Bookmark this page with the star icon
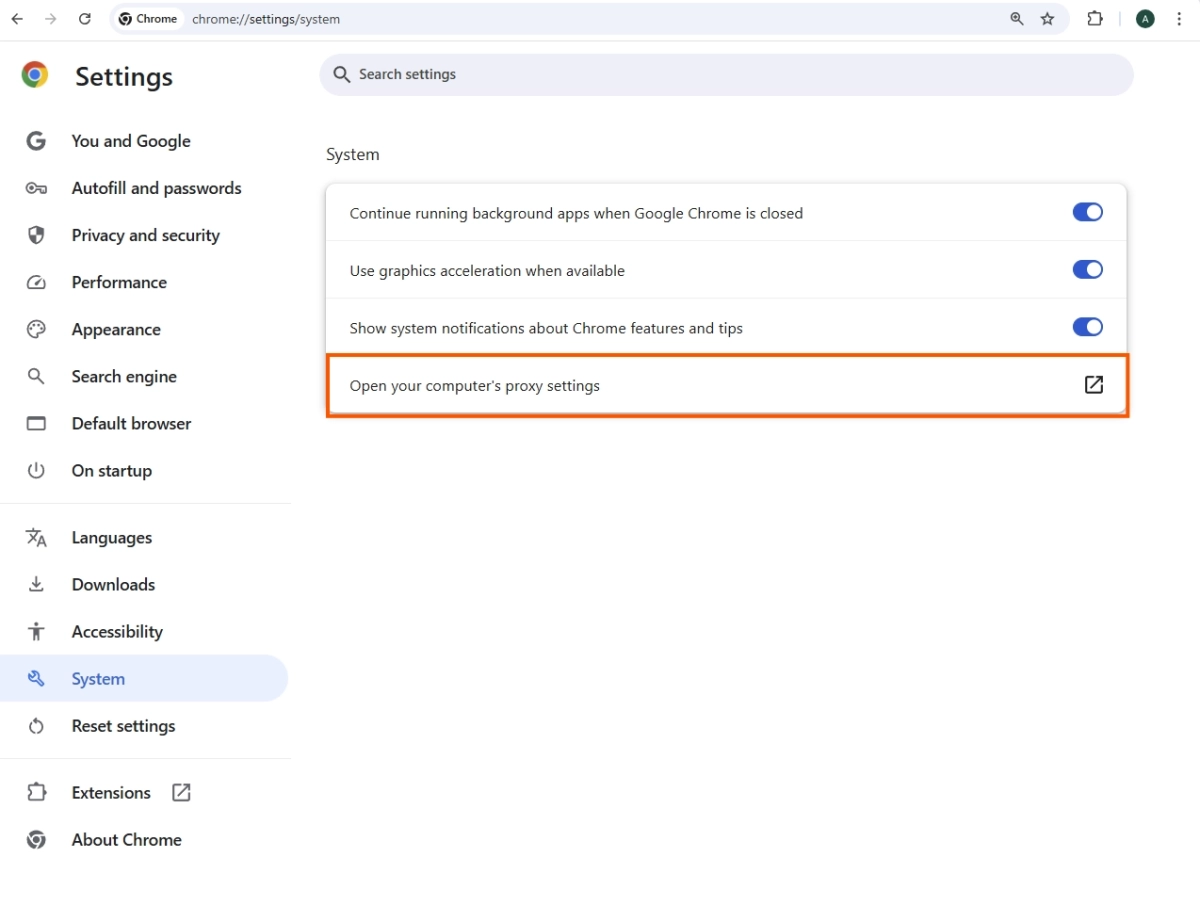This screenshot has width=1200, height=922. click(x=1046, y=19)
